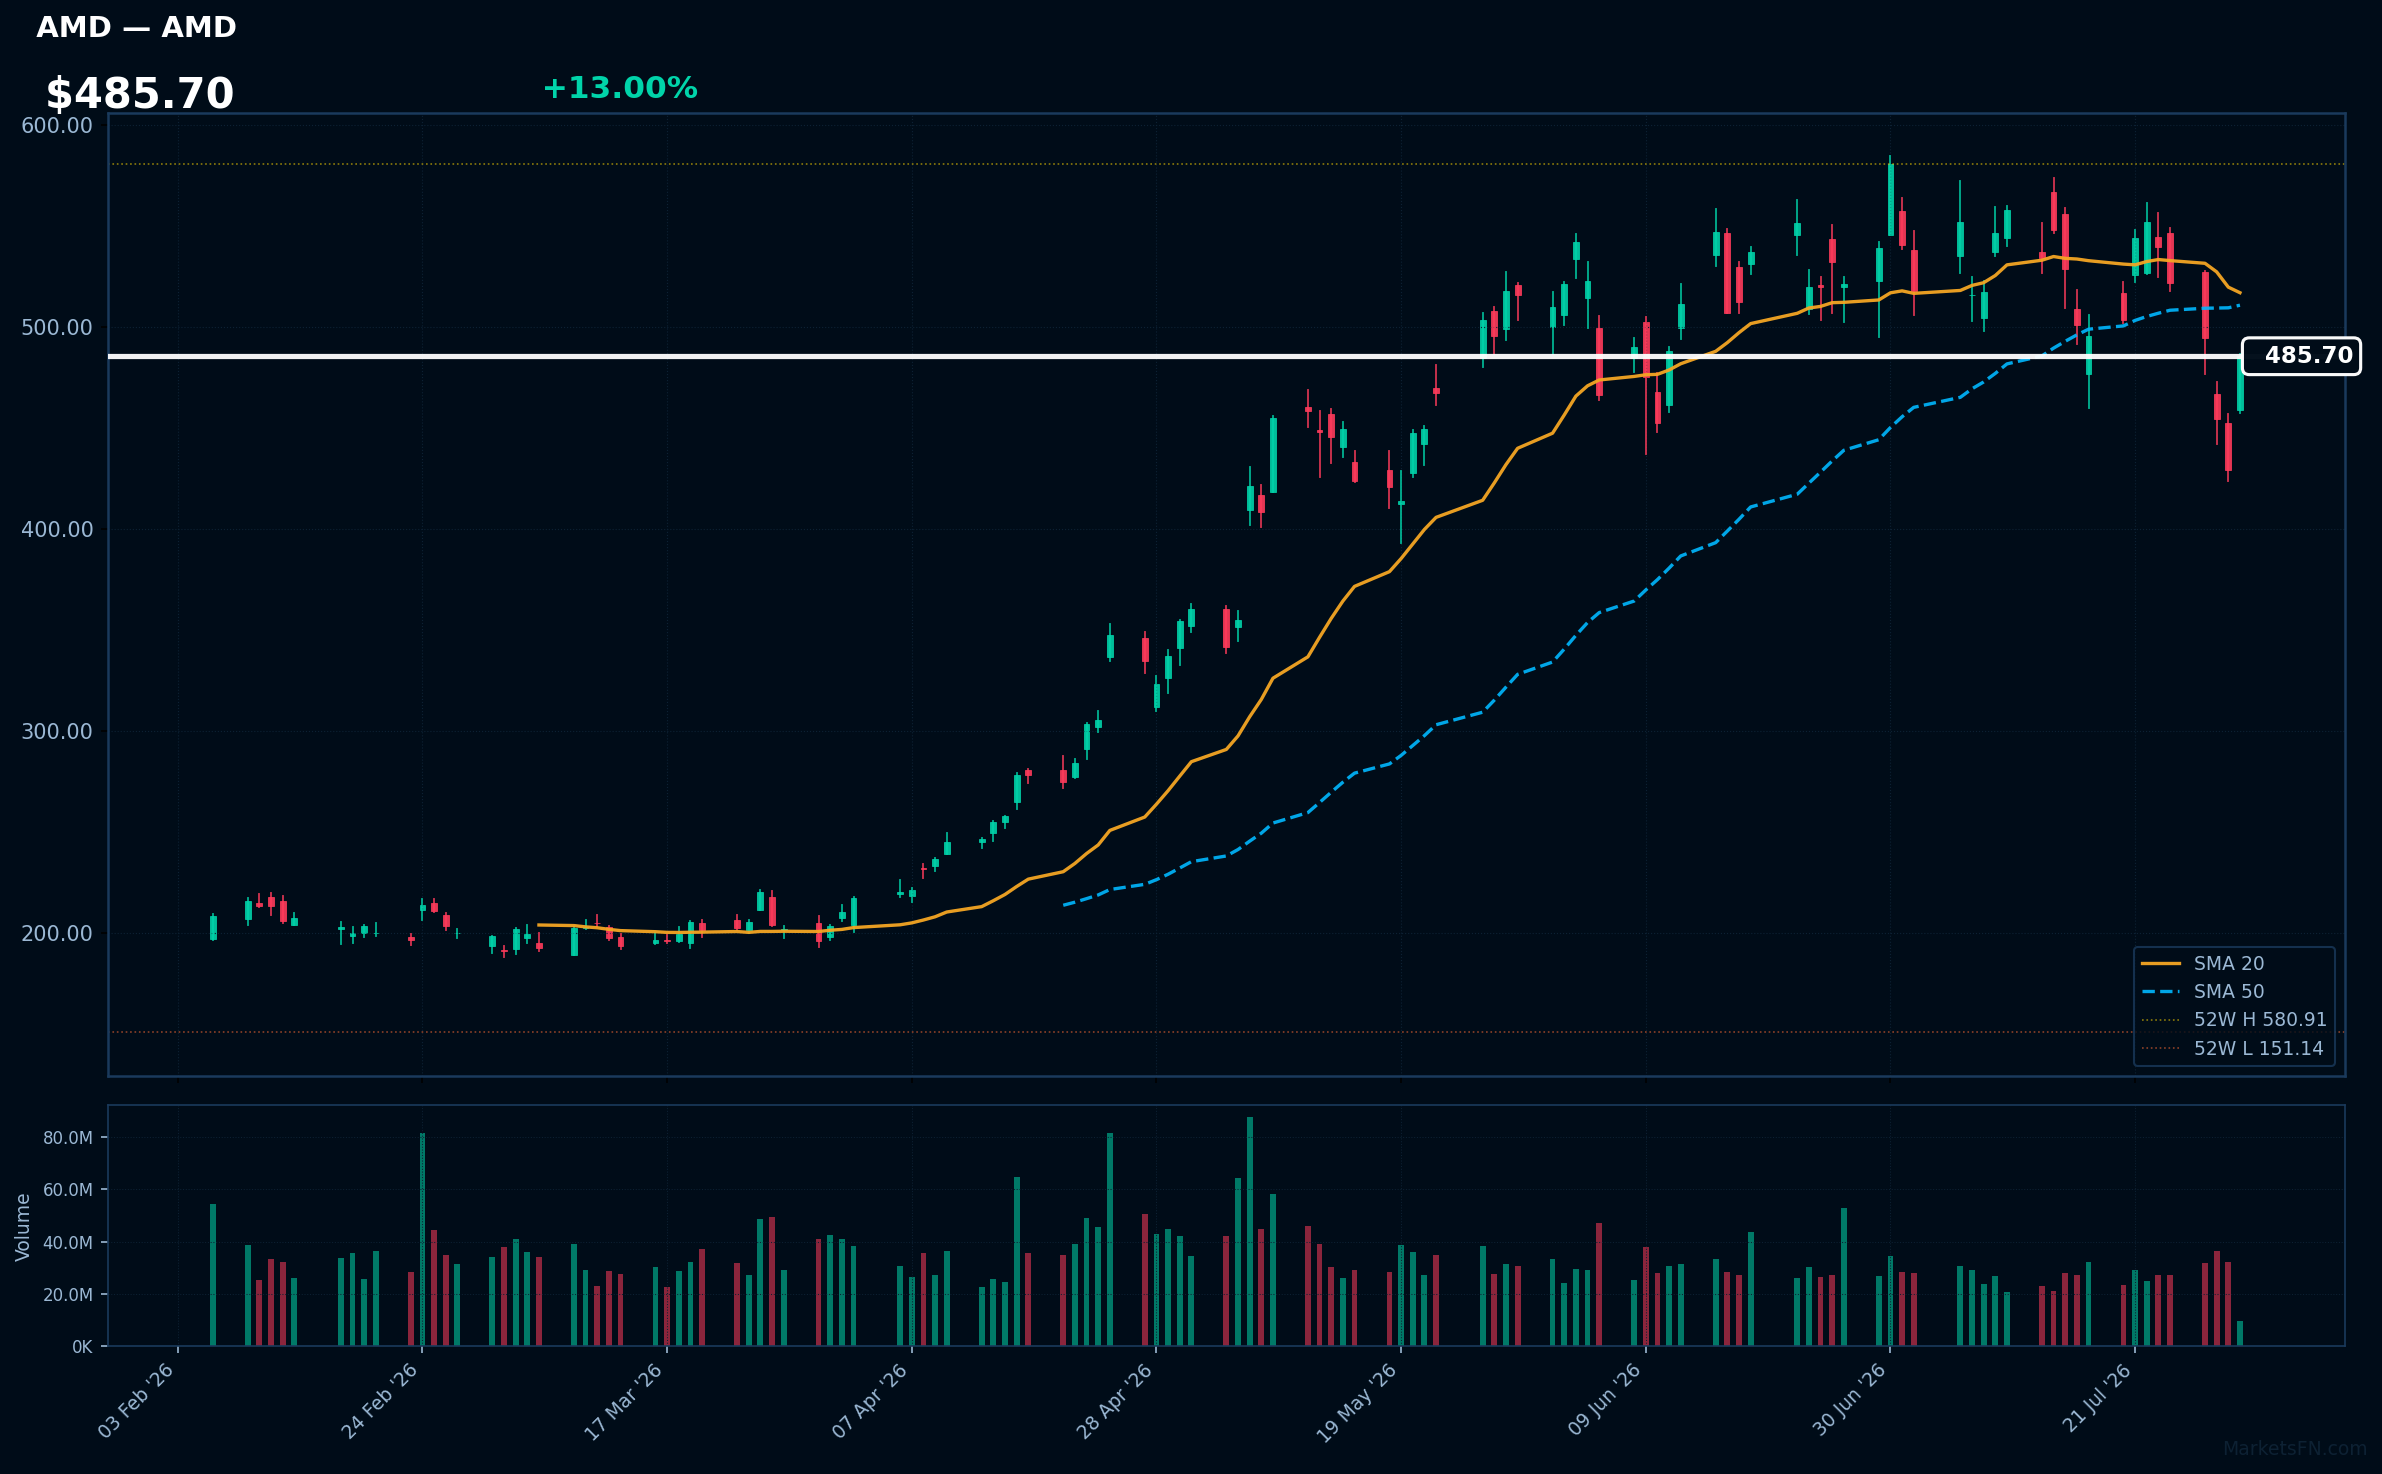Click the 21 Jul '26 date label

click(x=2097, y=1397)
